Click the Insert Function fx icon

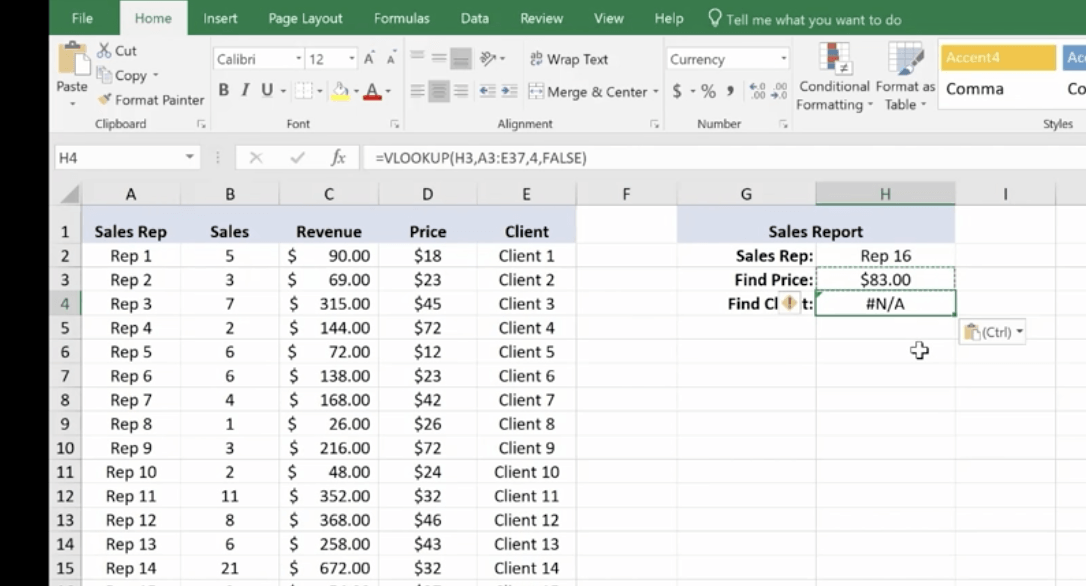[338, 158]
